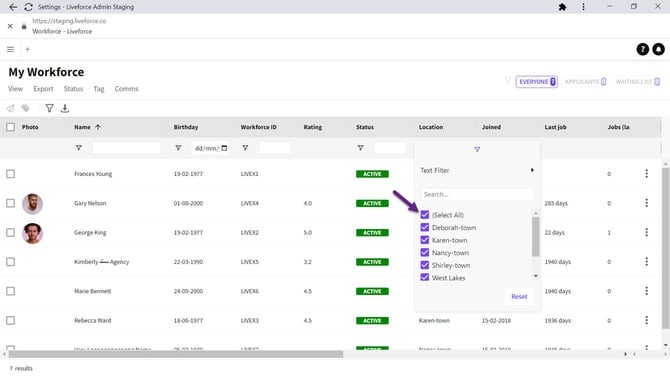Toggle the (Select All) checkbox
The width and height of the screenshot is (670, 377).
(x=425, y=215)
